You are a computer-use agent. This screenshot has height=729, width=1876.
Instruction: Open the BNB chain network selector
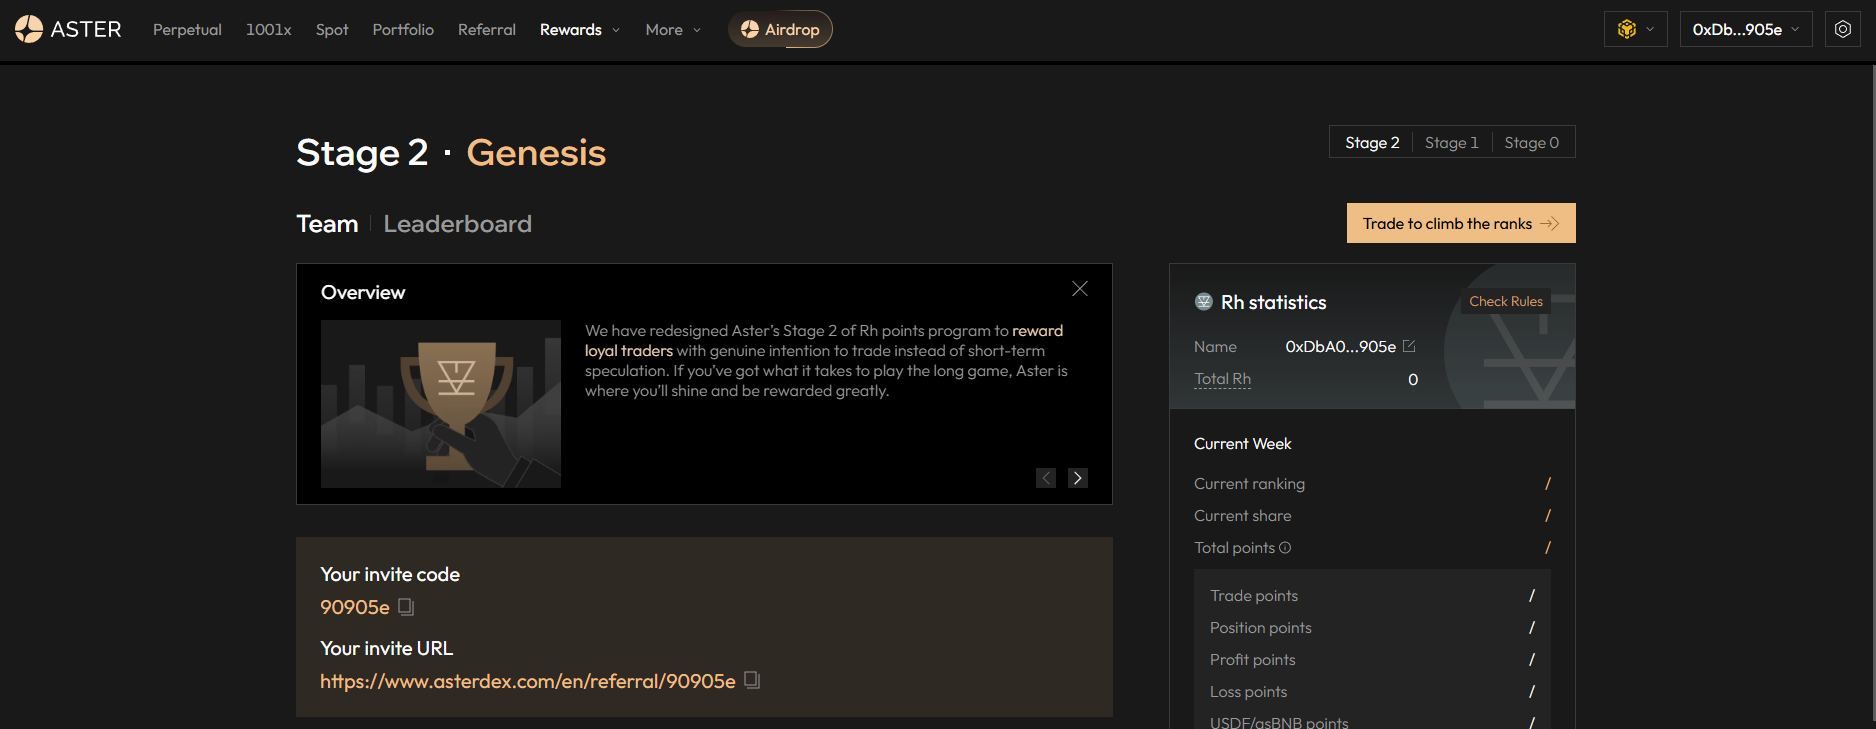[x=1635, y=29]
